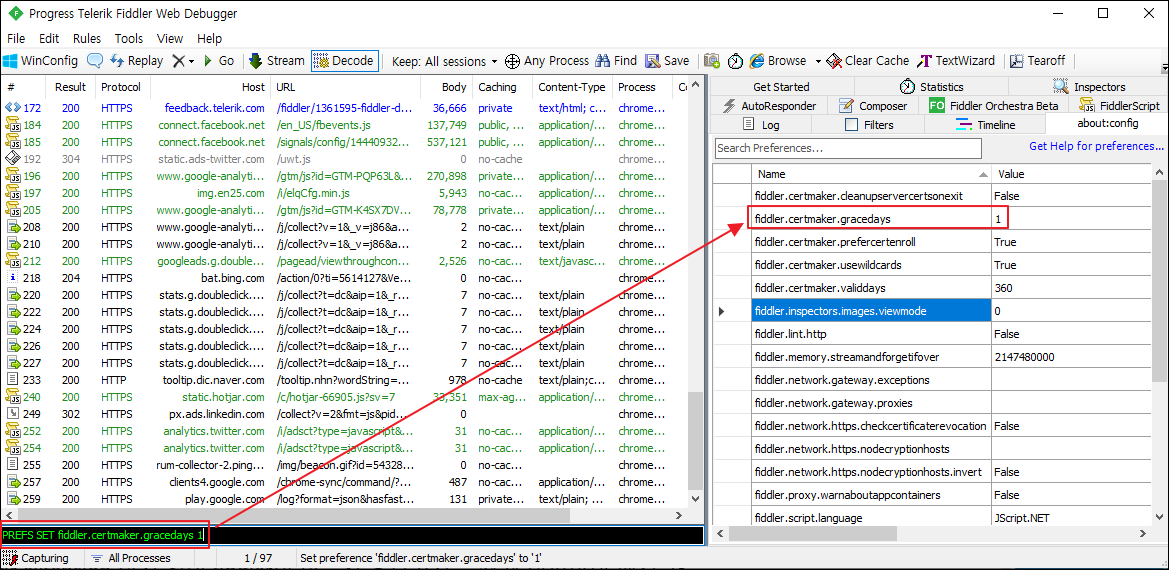
Task: Open the View menu
Action: pyautogui.click(x=170, y=39)
